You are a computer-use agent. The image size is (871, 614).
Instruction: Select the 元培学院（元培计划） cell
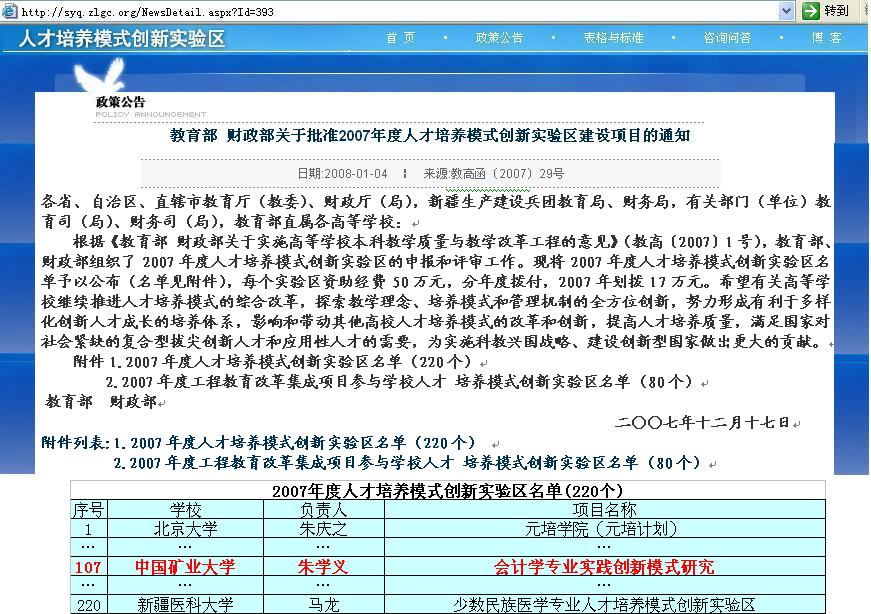604,528
